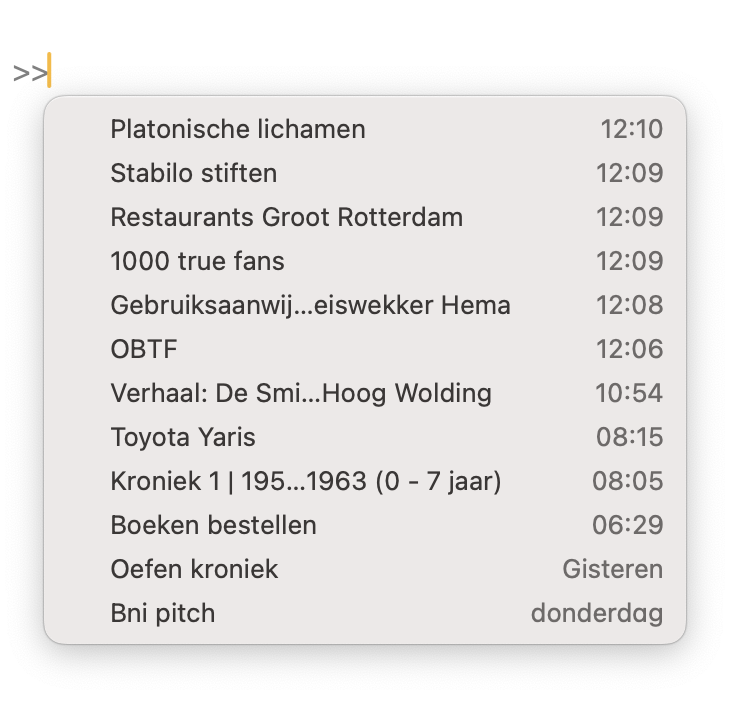Click the 12:06 timestamp beside OBTF
This screenshot has width=734, height=702.
coord(629,349)
